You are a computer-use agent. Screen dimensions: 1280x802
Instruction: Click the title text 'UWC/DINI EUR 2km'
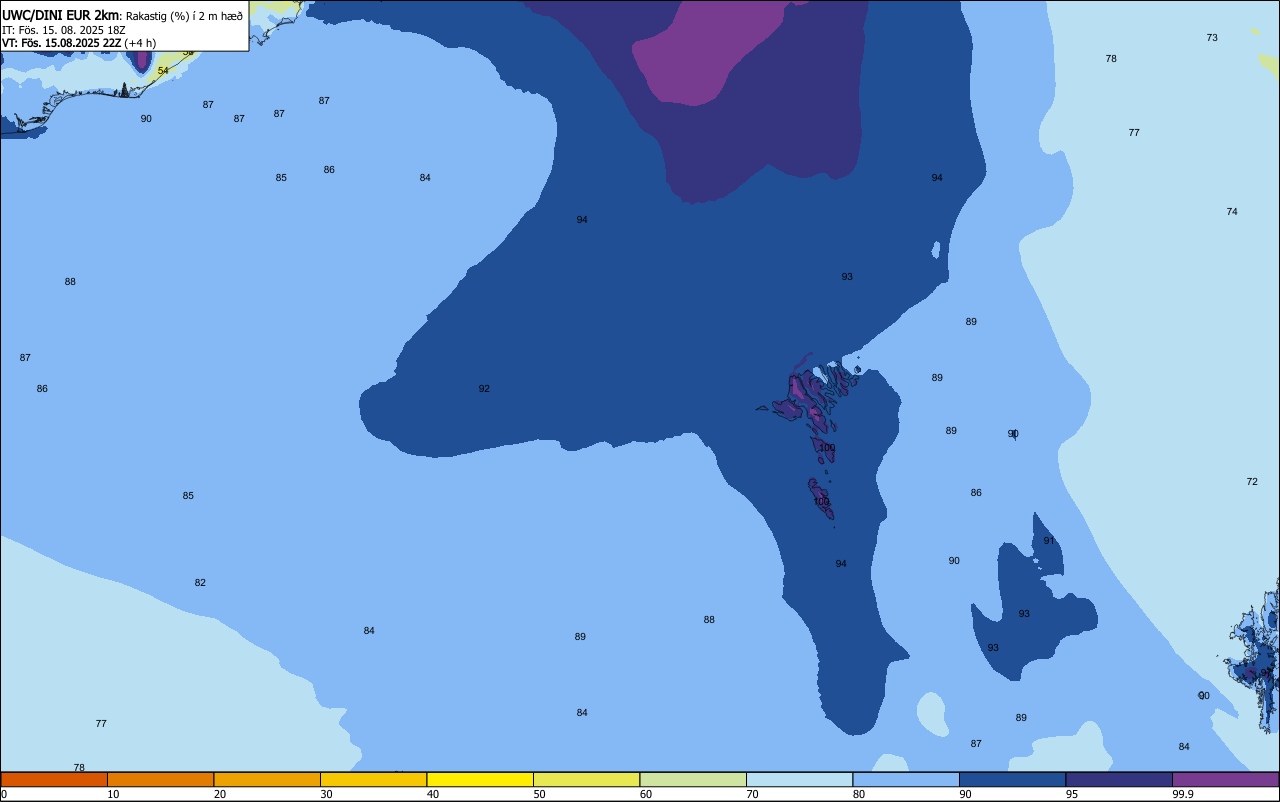[61, 15]
